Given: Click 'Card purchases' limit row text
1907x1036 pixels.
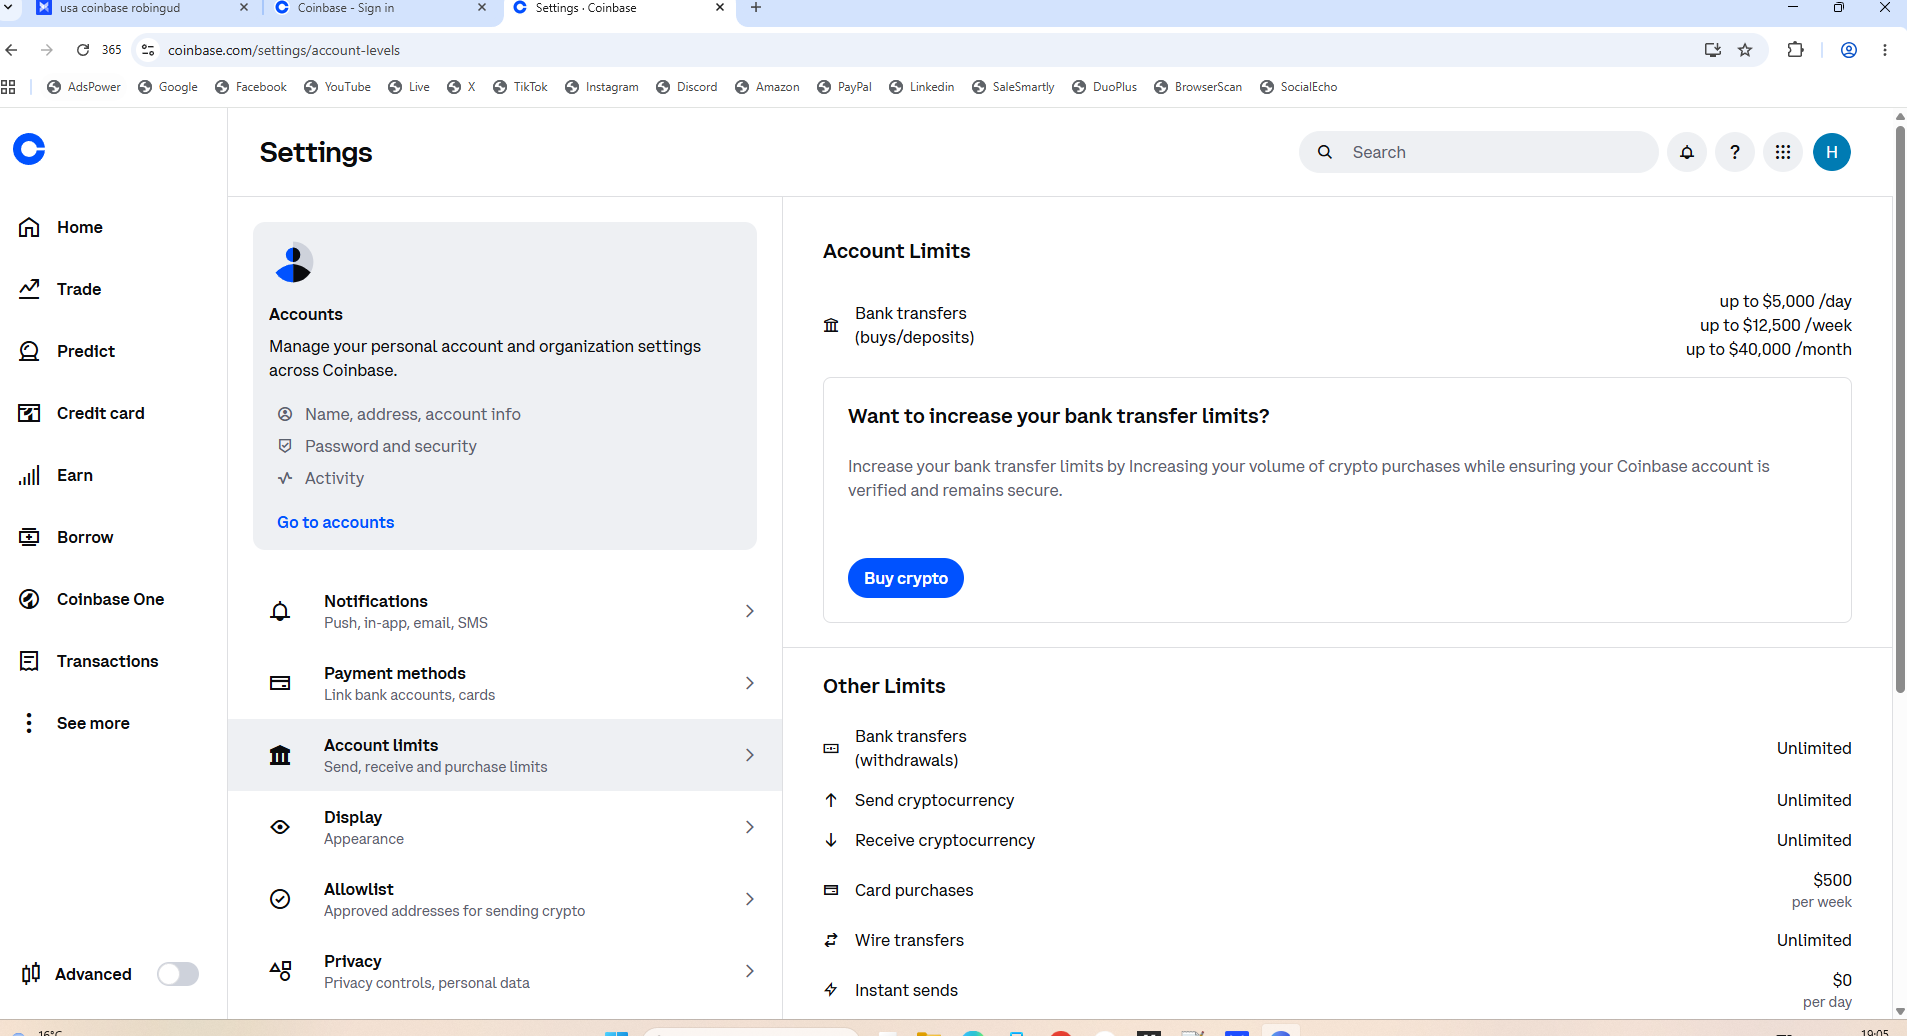Looking at the screenshot, I should pos(914,890).
